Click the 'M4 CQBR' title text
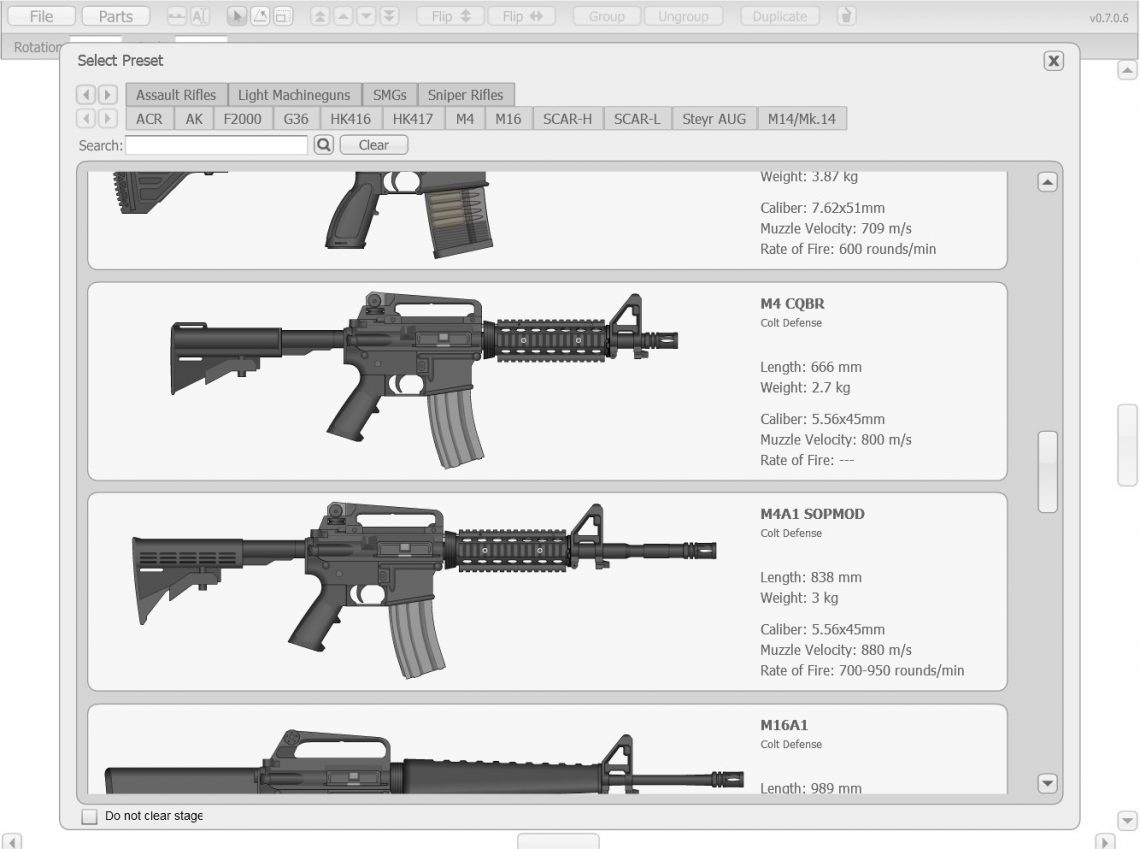This screenshot has width=1140, height=849. point(792,304)
